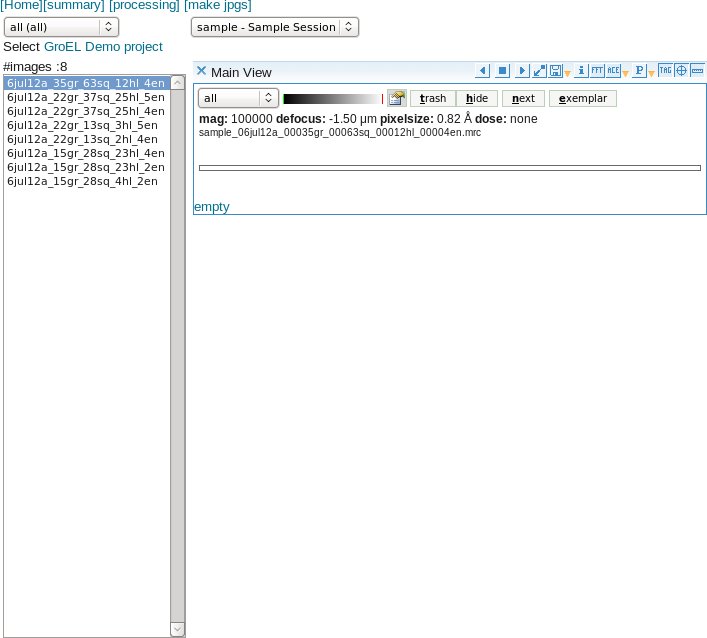Click the ACE icon in toolbar
This screenshot has height=638, width=707.
613,71
